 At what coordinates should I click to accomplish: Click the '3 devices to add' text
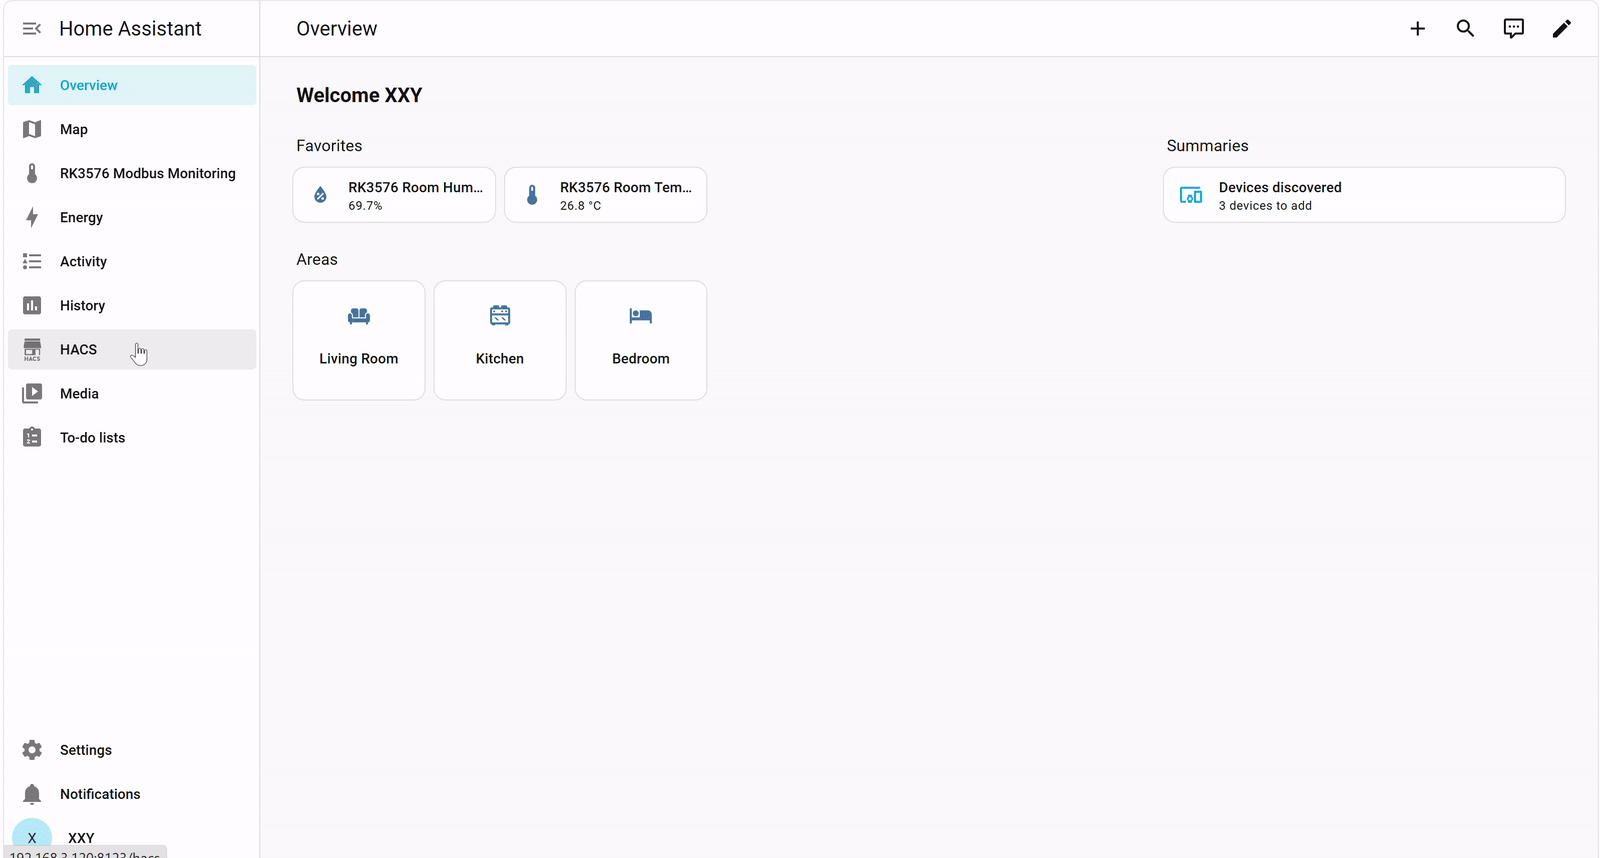(1265, 206)
